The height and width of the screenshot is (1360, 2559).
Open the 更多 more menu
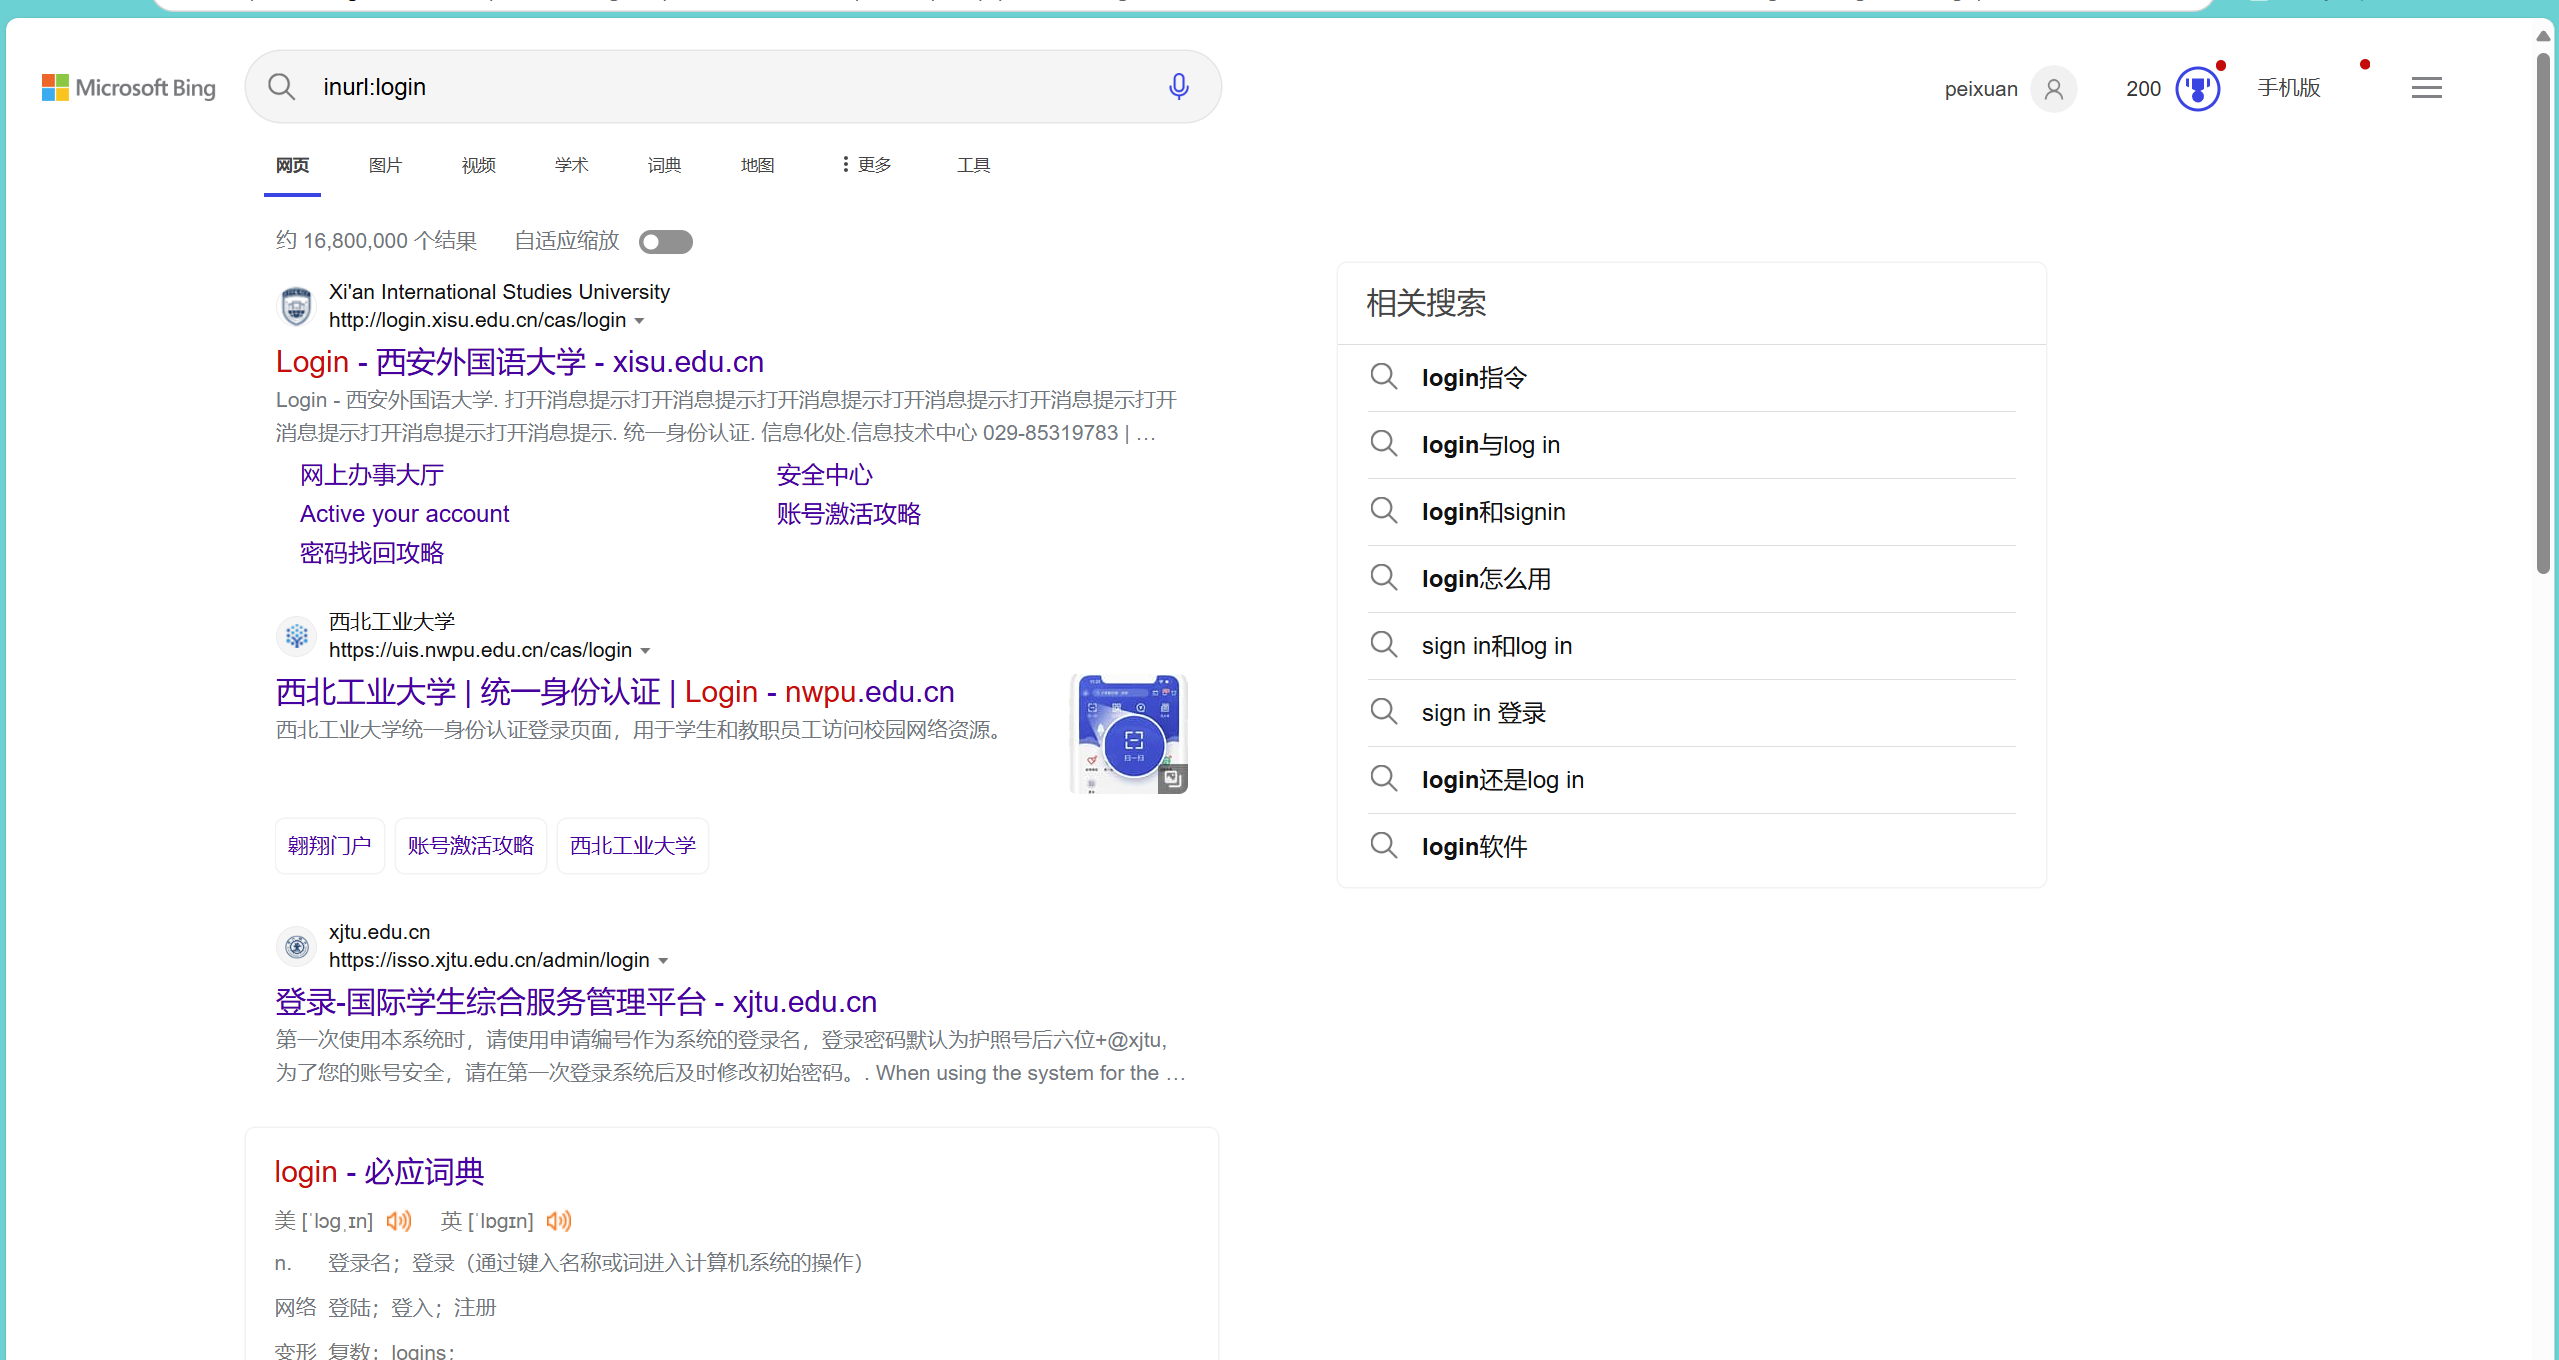click(866, 165)
